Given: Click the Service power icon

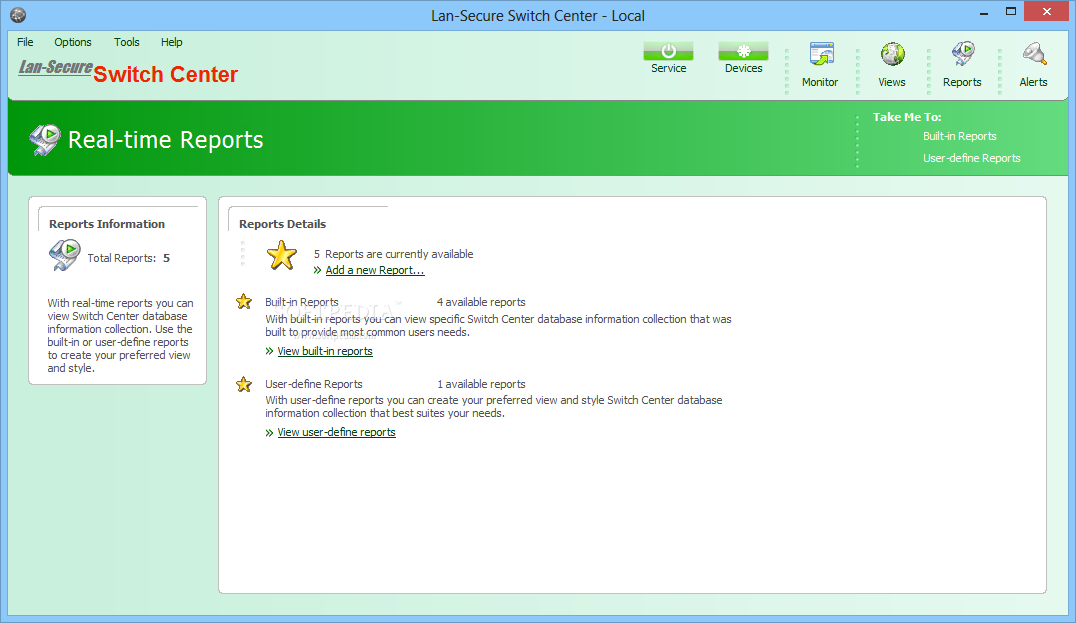Looking at the screenshot, I should (668, 51).
